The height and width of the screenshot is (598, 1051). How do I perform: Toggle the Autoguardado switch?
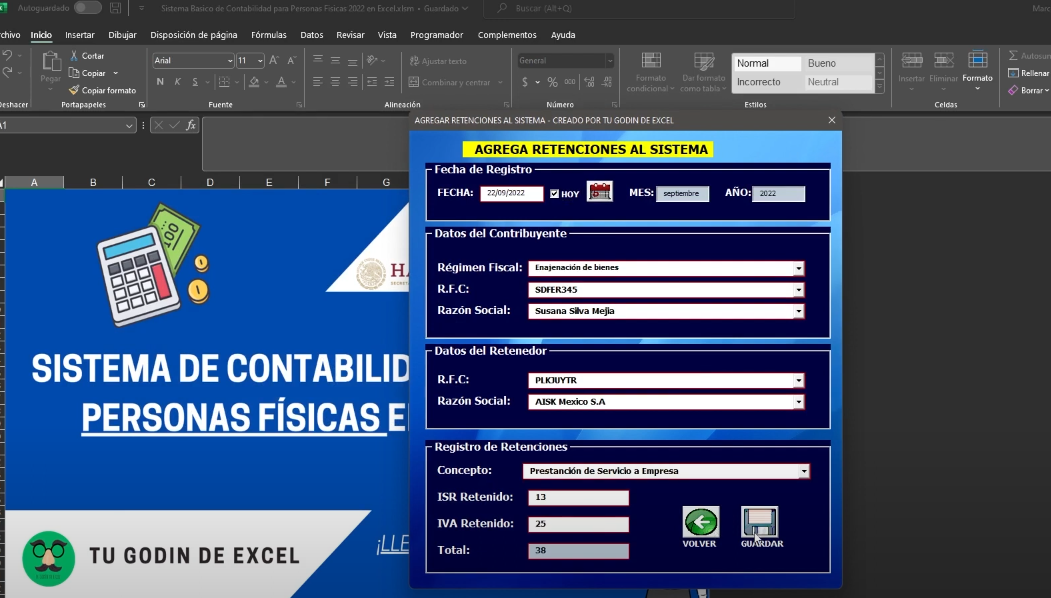[87, 8]
